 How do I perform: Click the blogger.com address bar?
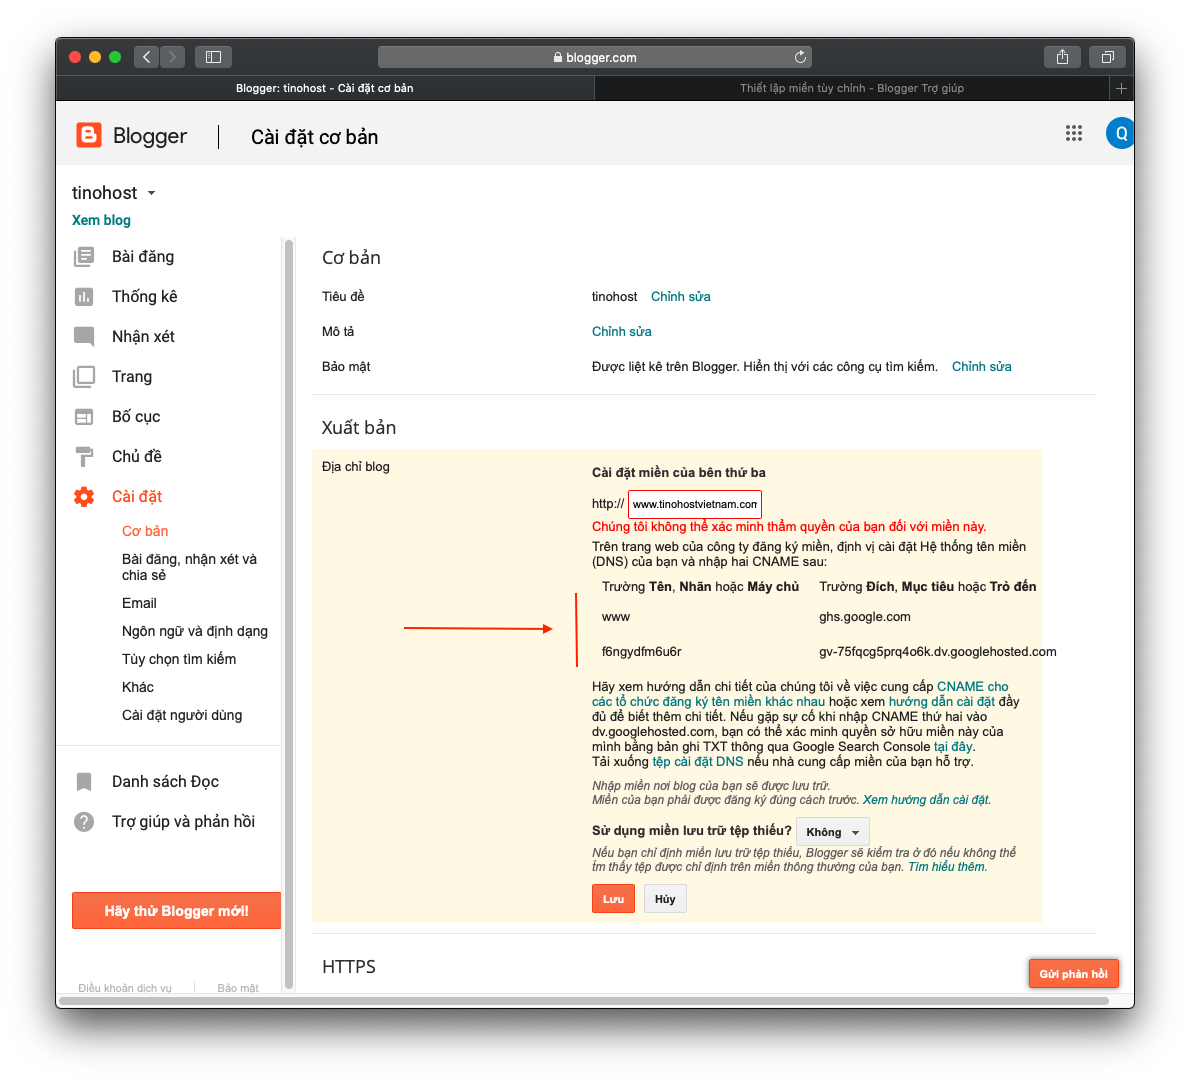coord(594,57)
